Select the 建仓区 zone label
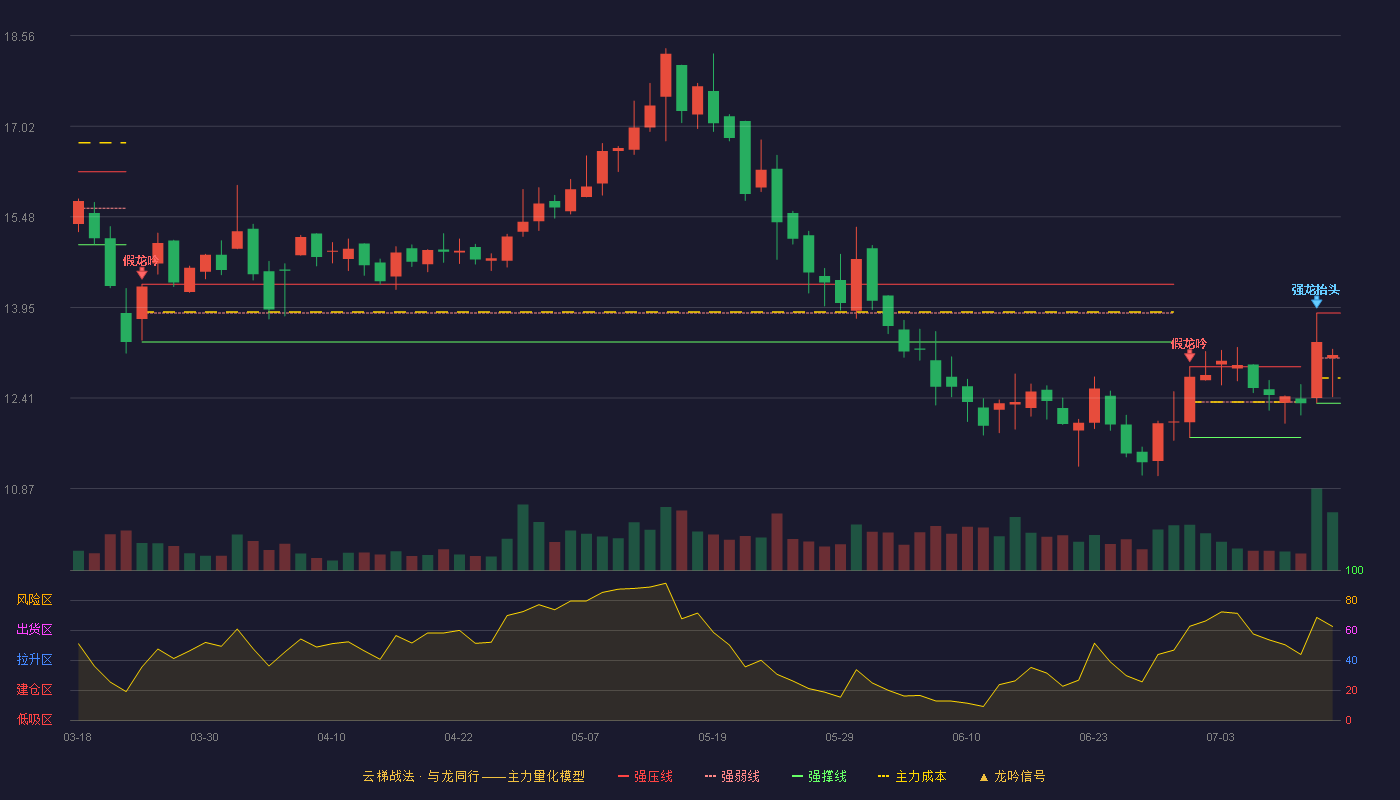1400x800 pixels. [34, 690]
